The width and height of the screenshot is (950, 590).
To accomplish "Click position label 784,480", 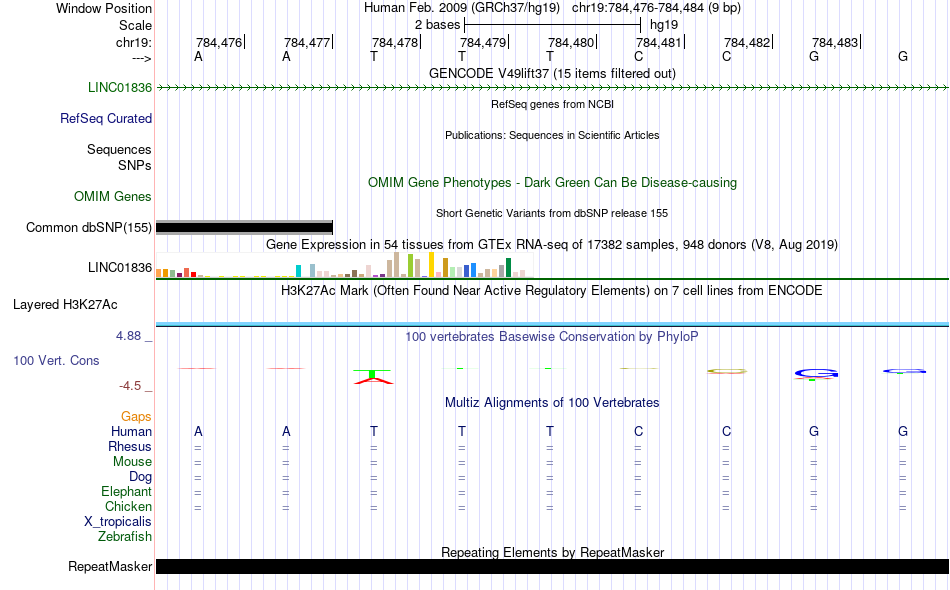I will (x=571, y=42).
